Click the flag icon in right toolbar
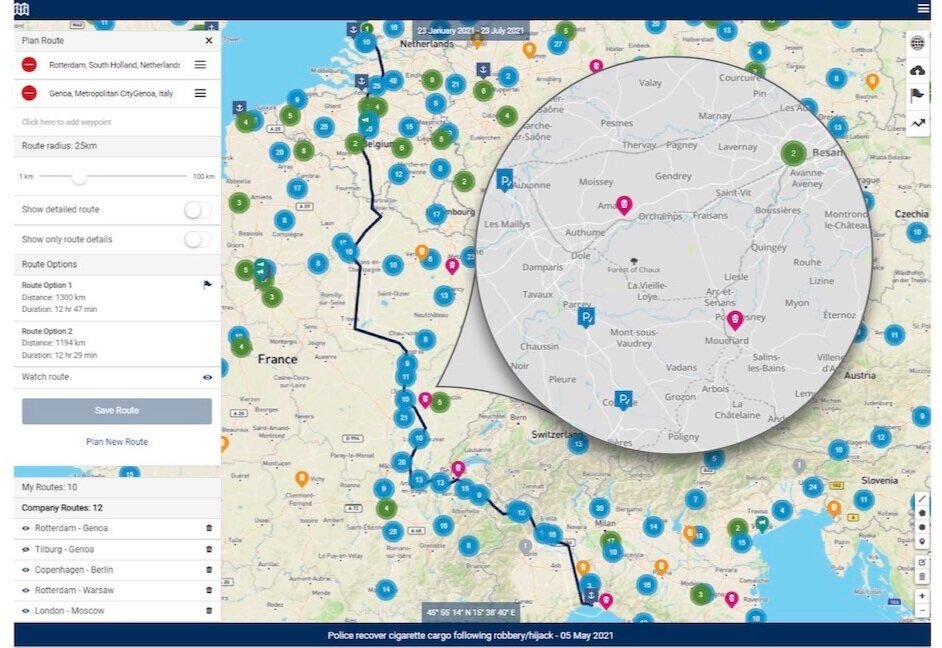942x648 pixels. click(919, 96)
